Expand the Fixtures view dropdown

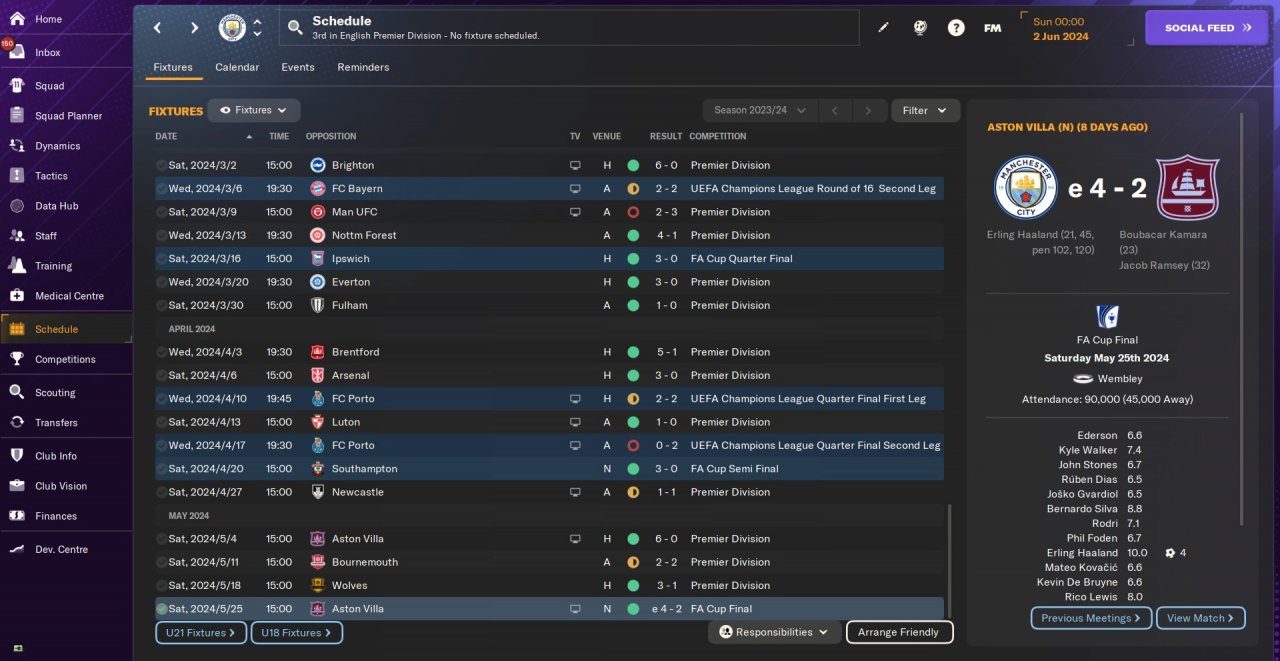pyautogui.click(x=254, y=110)
